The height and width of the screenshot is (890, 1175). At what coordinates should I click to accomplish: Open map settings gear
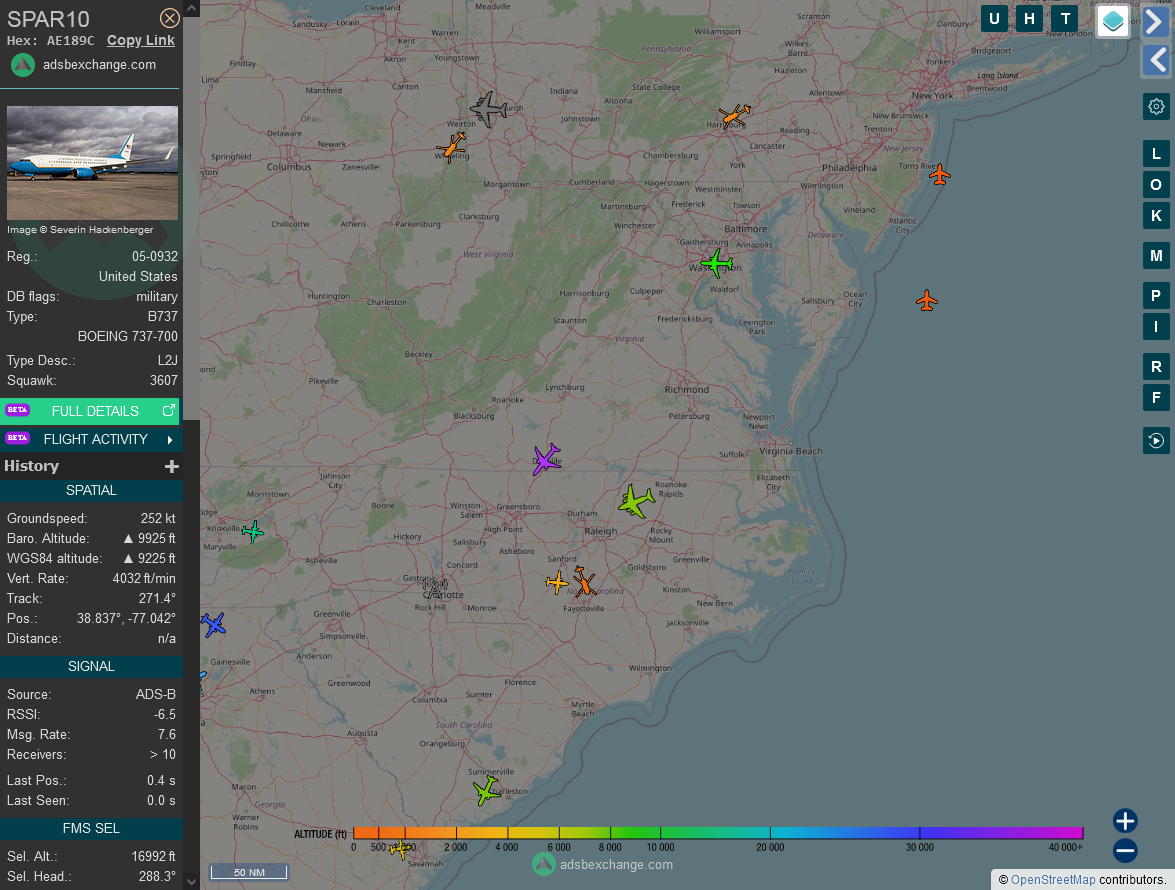[x=1156, y=106]
